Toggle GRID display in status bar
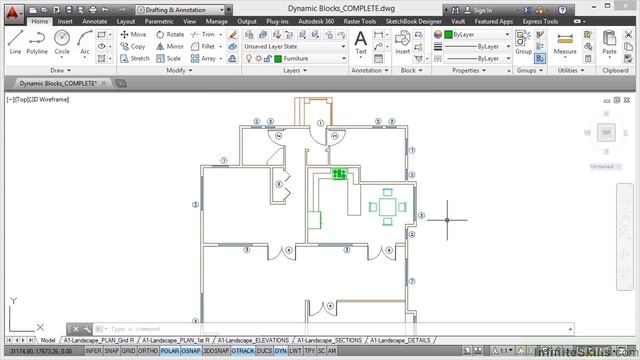The width and height of the screenshot is (640, 360). click(x=128, y=351)
